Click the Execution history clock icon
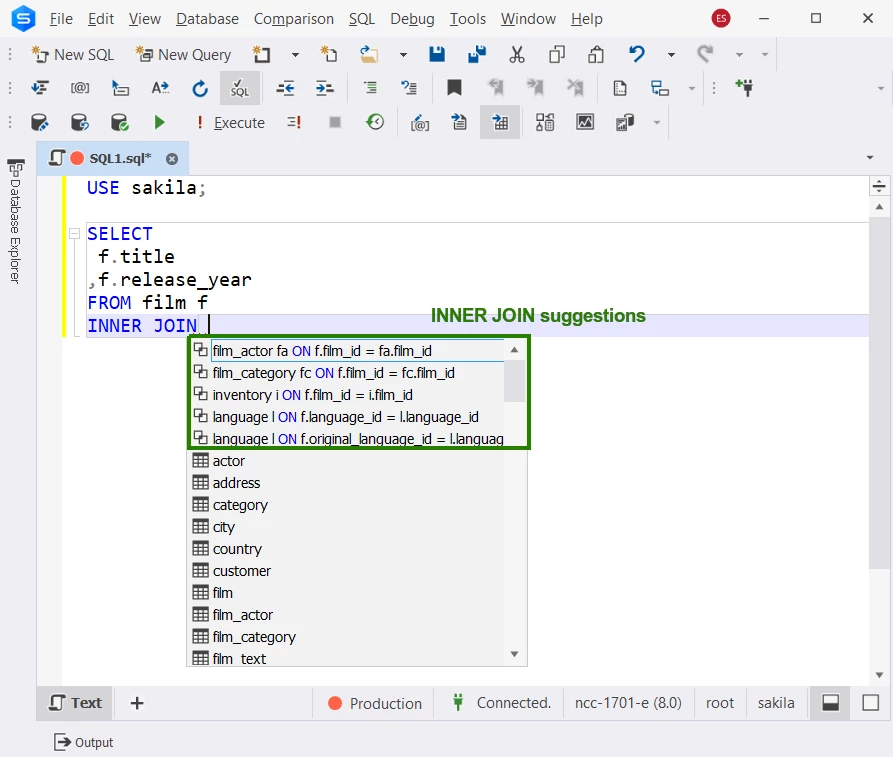This screenshot has width=893, height=757. click(x=375, y=122)
